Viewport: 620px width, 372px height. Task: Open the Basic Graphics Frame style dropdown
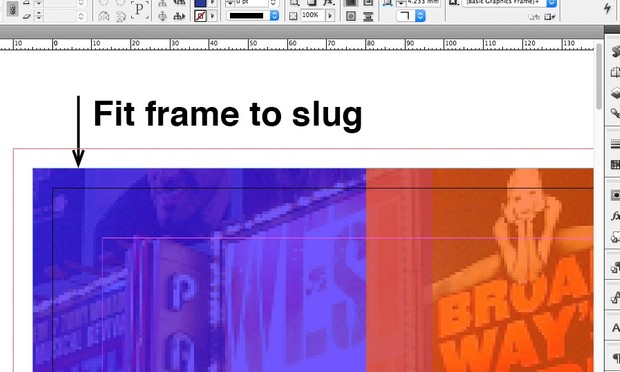click(x=552, y=3)
